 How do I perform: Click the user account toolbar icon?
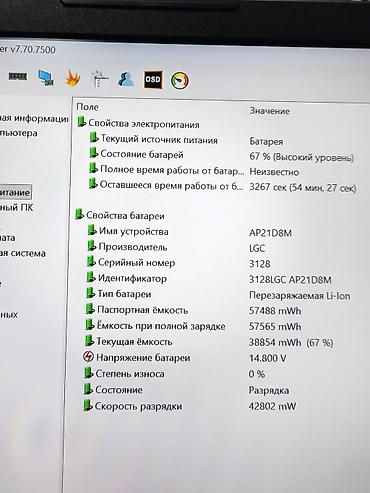click(x=126, y=79)
